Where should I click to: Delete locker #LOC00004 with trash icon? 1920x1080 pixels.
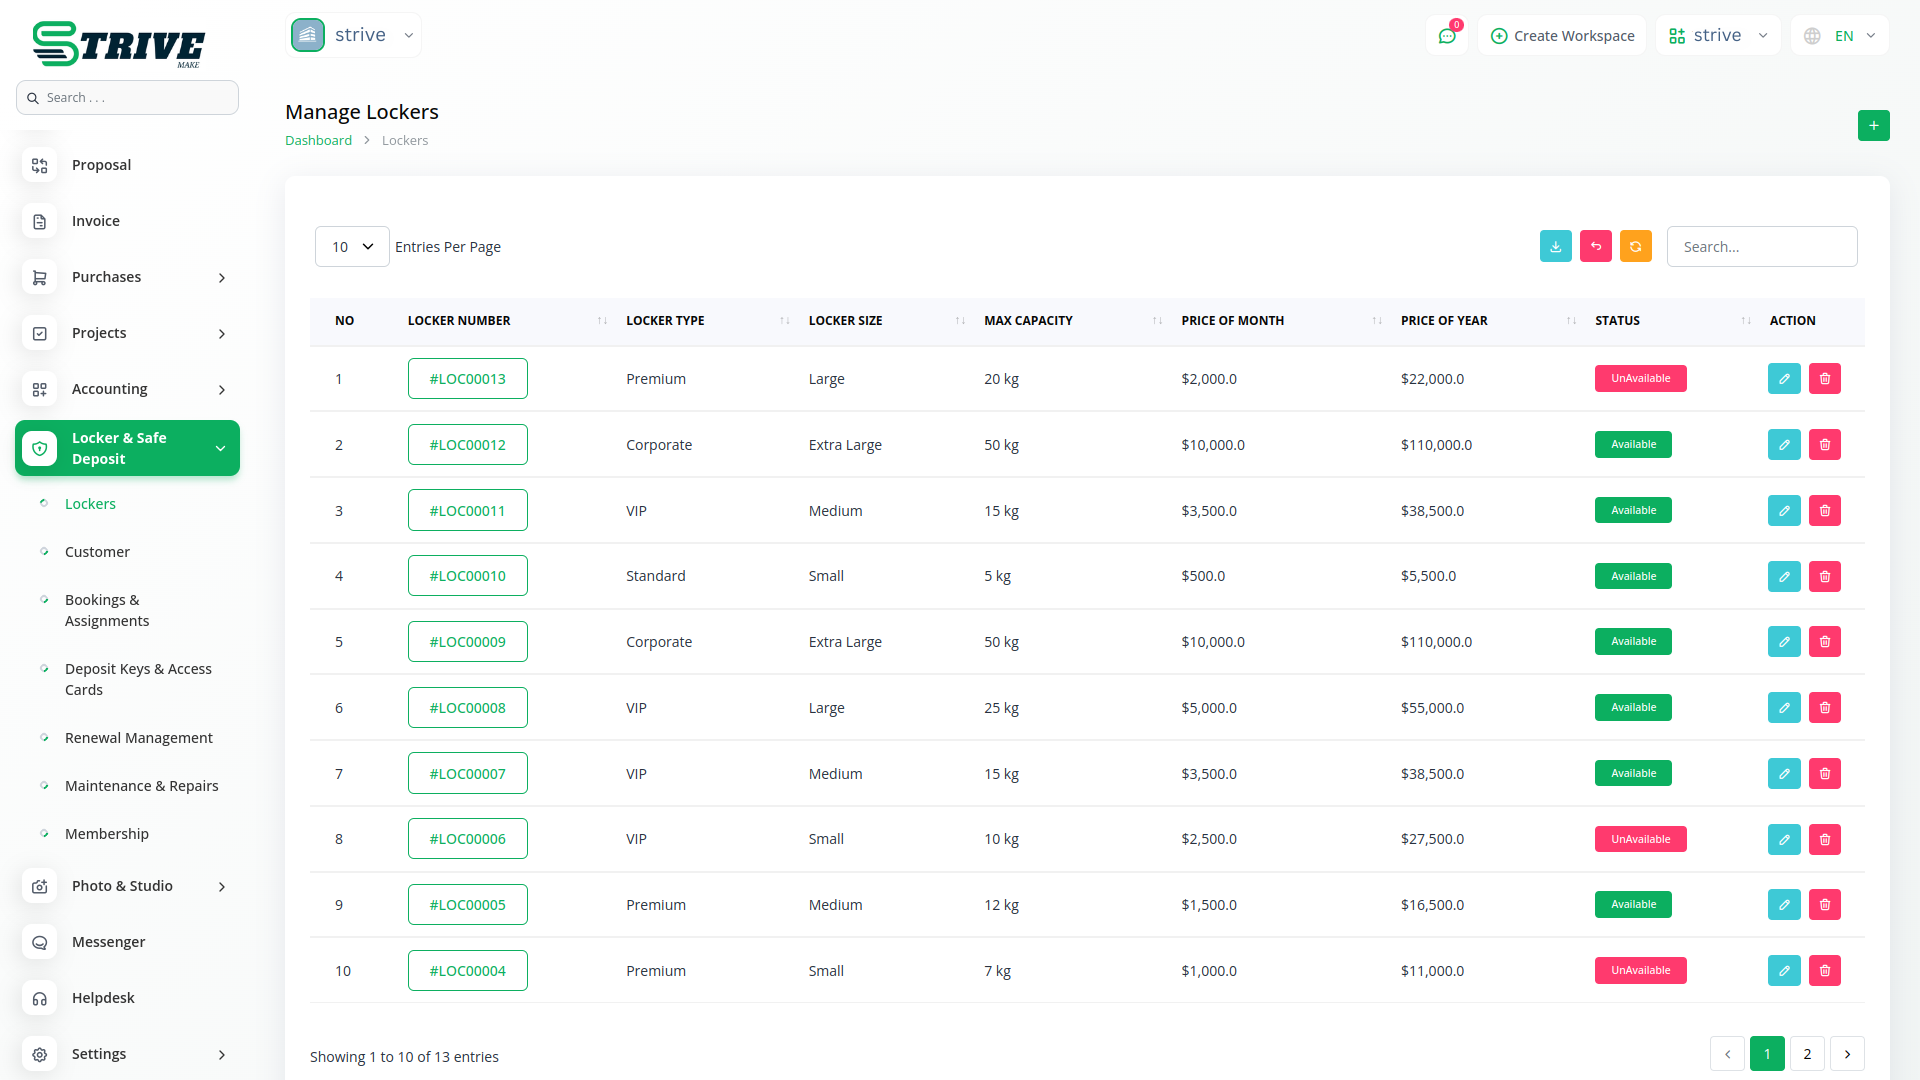click(1824, 971)
